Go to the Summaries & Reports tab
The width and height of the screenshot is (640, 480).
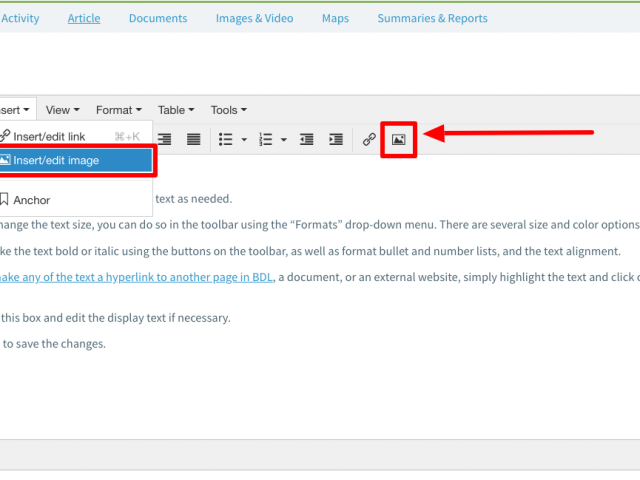(432, 18)
